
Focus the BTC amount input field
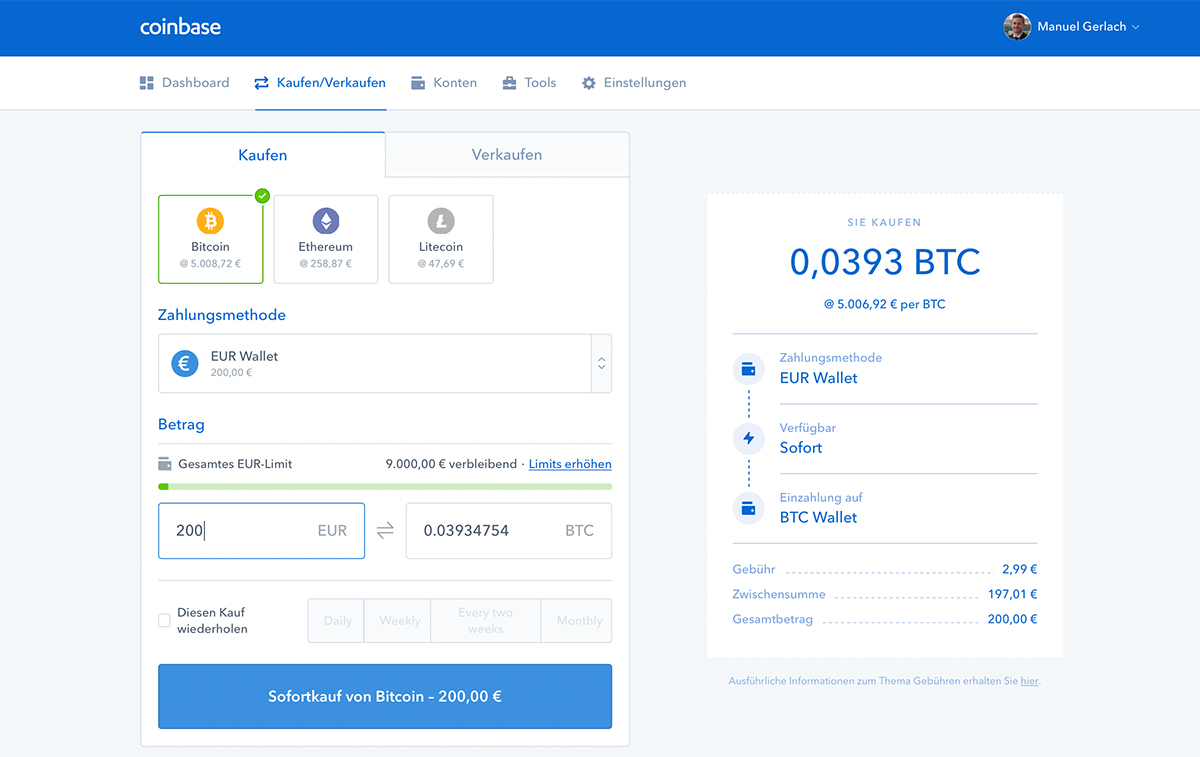(x=509, y=531)
